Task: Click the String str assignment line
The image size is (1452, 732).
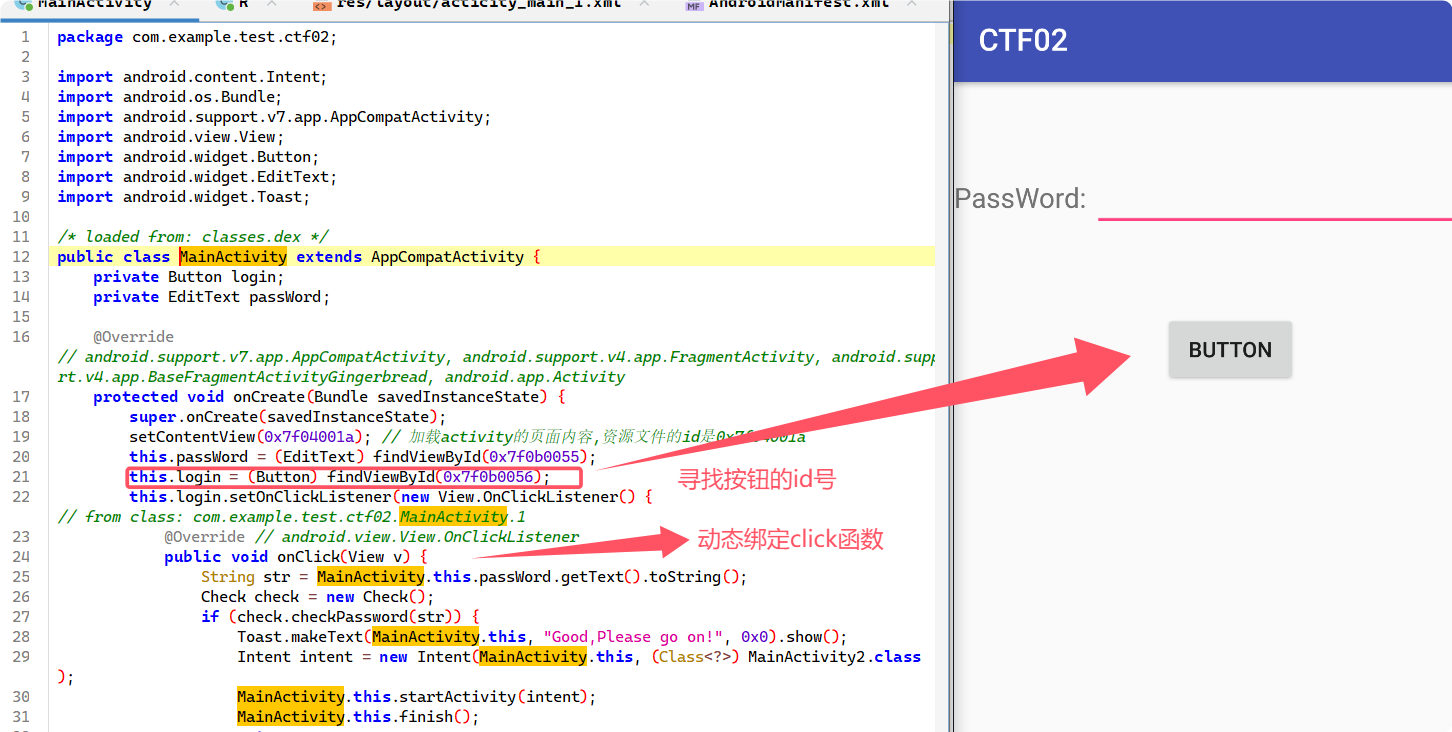Action: point(474,577)
